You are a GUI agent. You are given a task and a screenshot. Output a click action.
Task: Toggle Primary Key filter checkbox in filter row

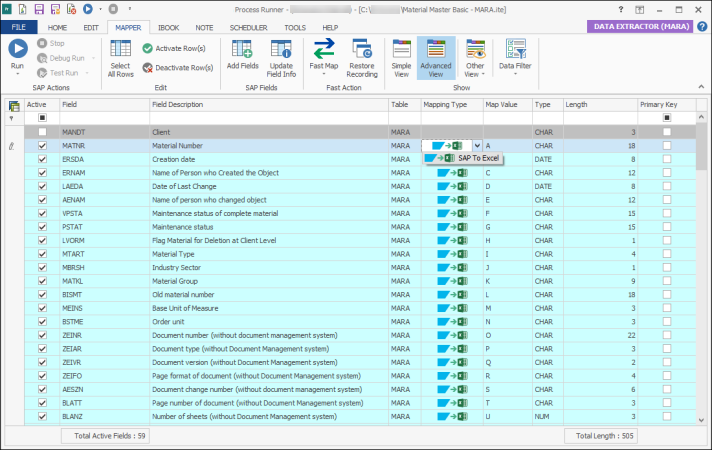(x=667, y=118)
